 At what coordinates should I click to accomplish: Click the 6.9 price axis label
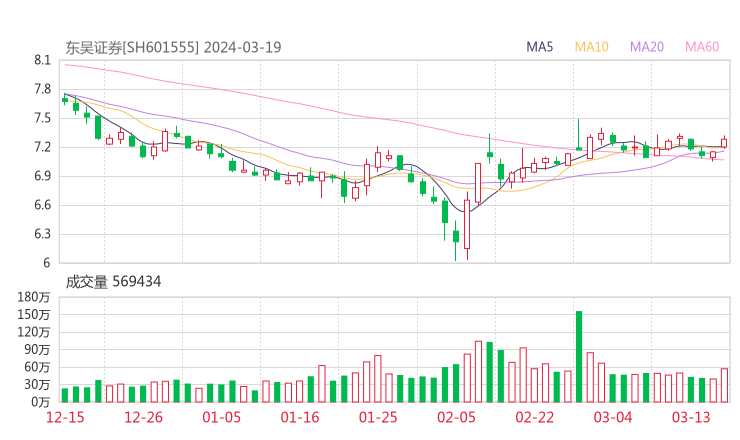pos(42,176)
